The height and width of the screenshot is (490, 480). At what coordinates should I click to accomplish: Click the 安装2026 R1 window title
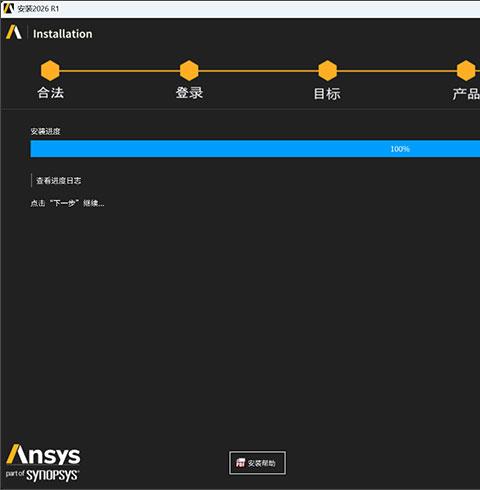tap(38, 9)
